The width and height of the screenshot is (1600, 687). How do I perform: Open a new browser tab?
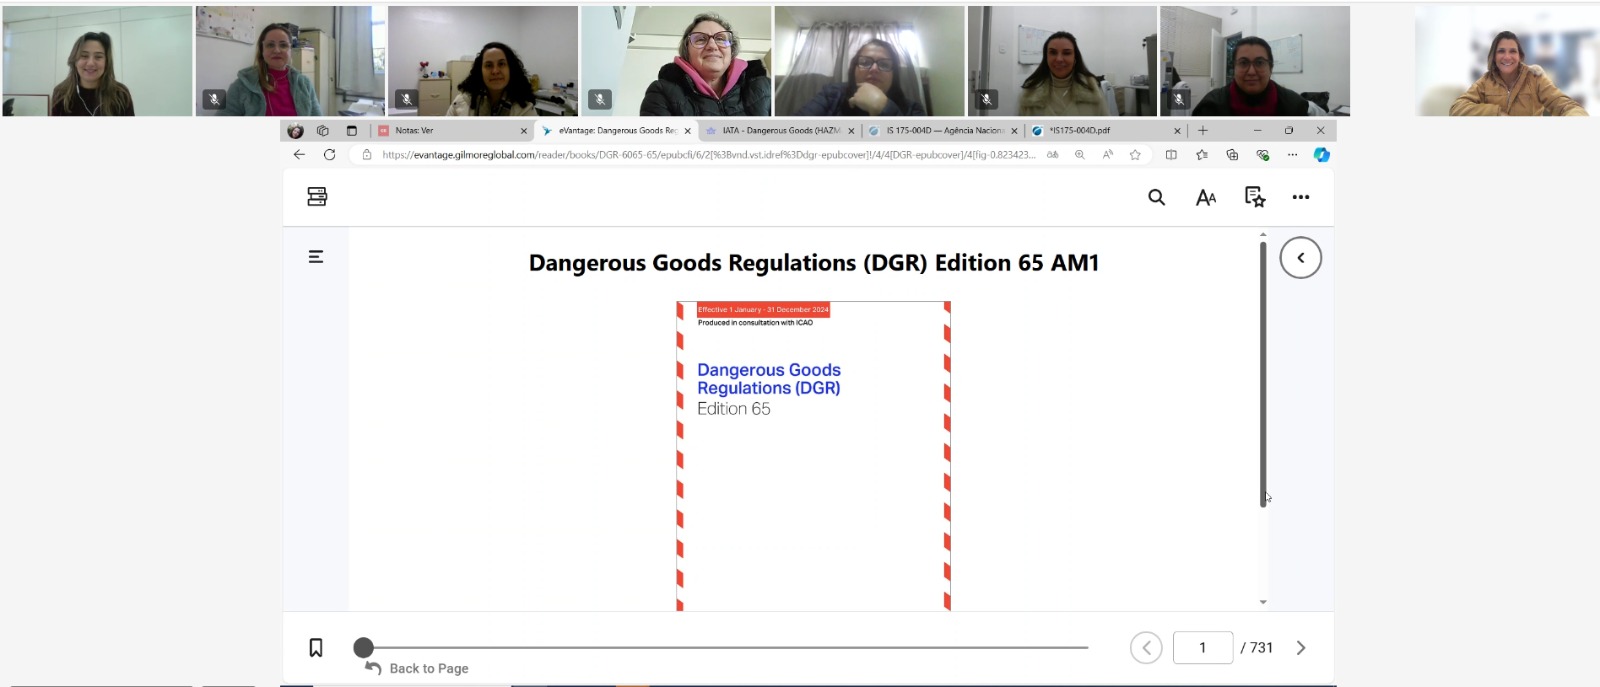tap(1203, 131)
